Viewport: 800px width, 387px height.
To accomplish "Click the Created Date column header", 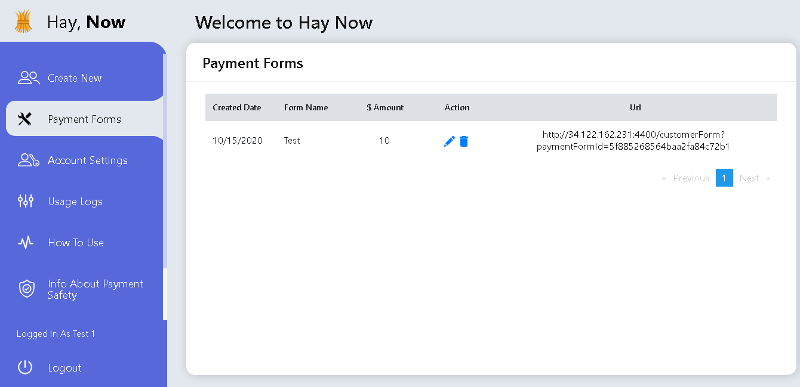I will click(237, 108).
